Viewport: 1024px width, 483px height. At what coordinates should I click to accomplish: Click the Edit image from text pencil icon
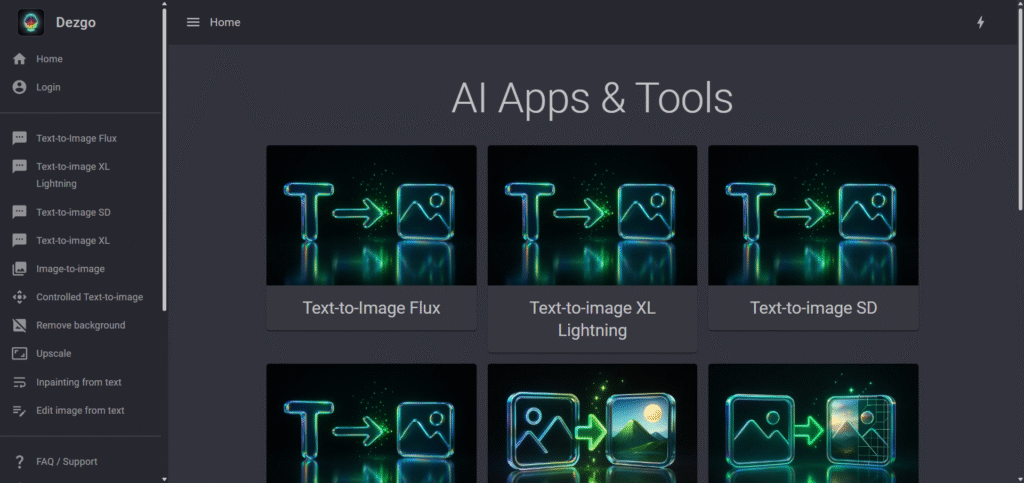click(x=20, y=411)
